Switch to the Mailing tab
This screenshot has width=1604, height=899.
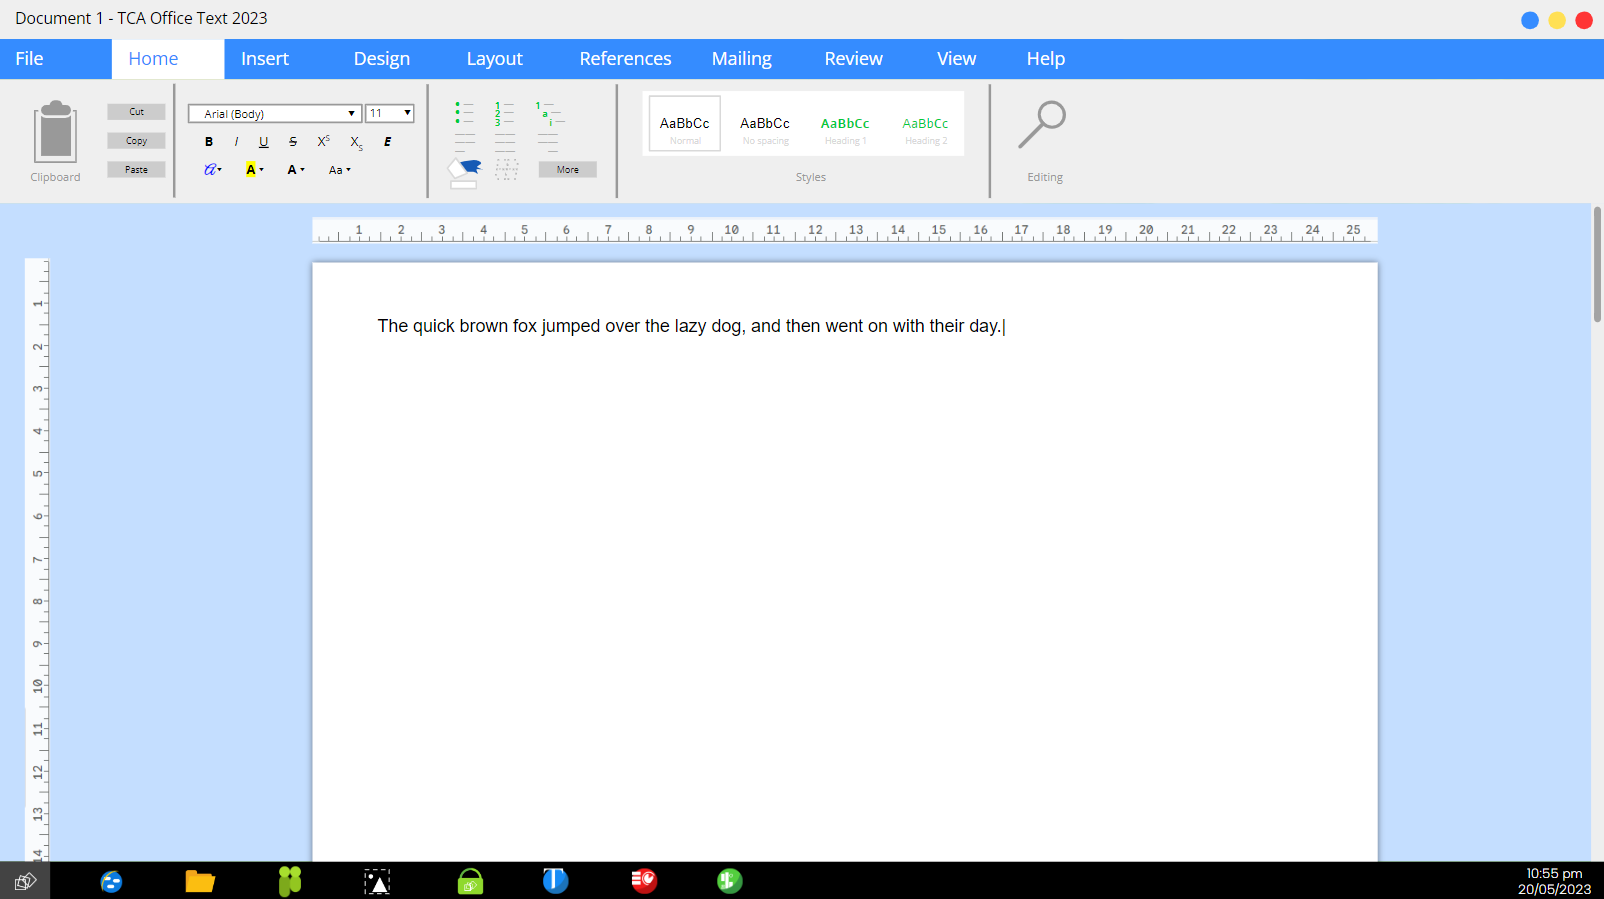(x=742, y=59)
